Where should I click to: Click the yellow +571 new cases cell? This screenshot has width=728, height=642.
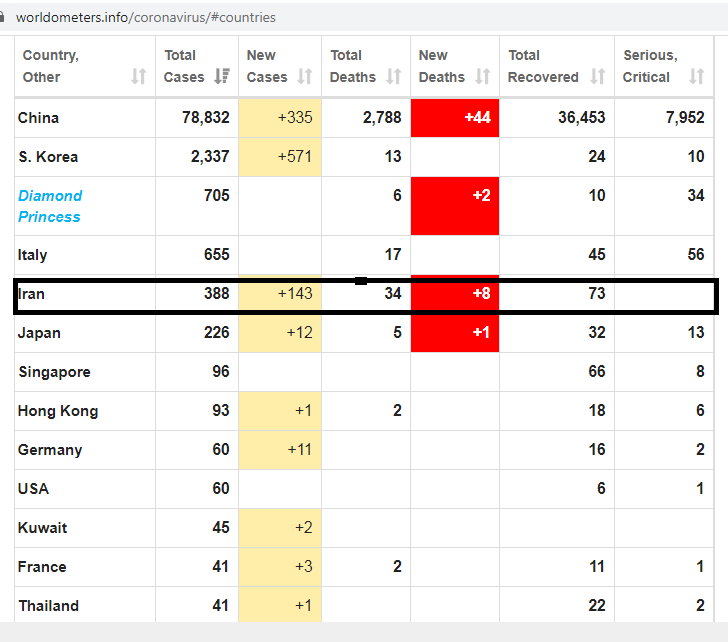click(x=280, y=157)
